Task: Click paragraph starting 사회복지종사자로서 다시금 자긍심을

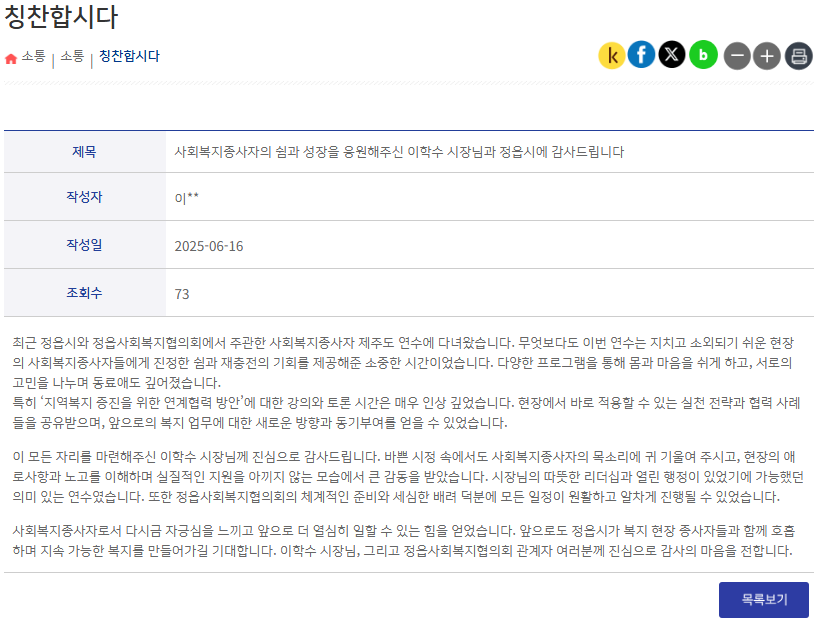Action: tap(403, 541)
